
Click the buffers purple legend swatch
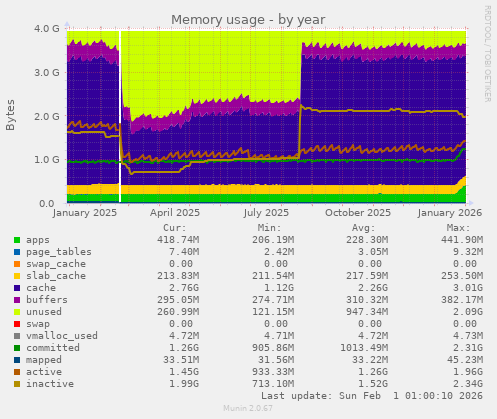(x=17, y=300)
